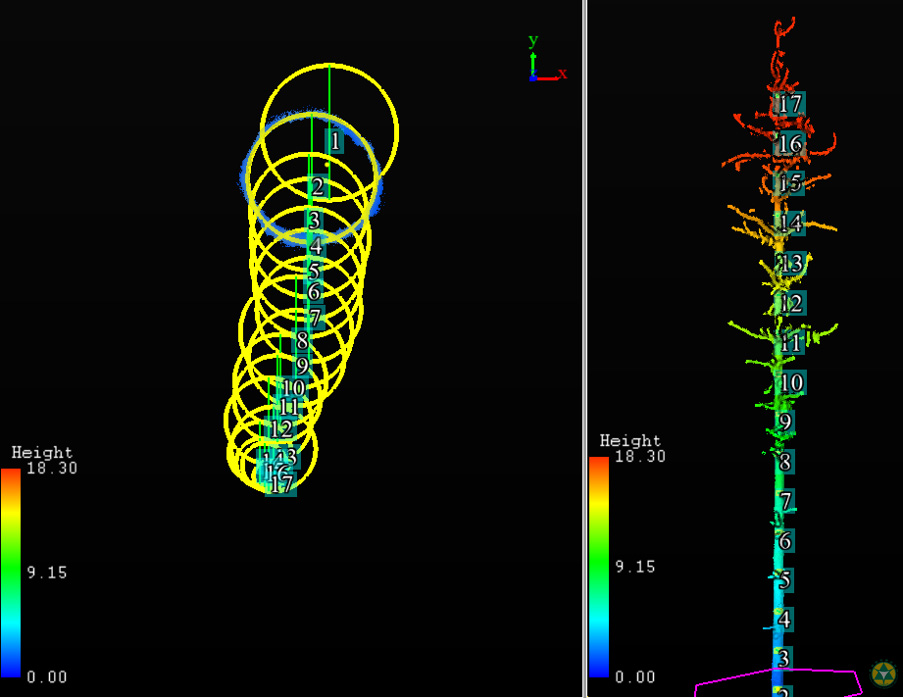The image size is (903, 698).
Task: Select stem section label 1 in top view
Action: [335, 141]
